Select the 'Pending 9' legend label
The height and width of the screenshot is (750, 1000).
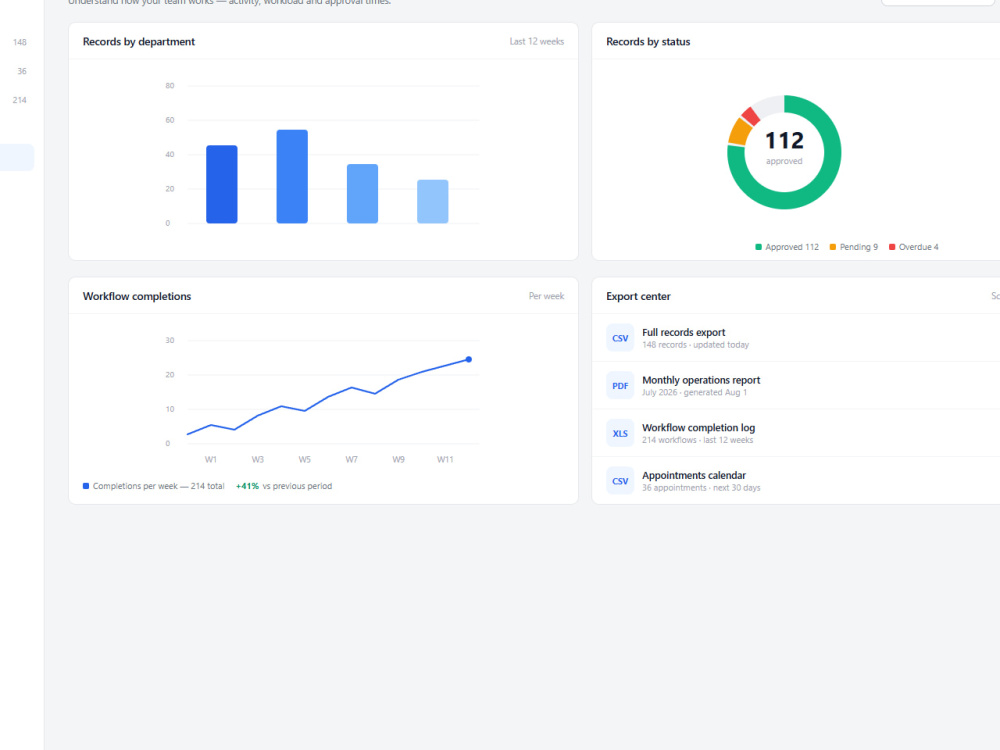click(x=858, y=247)
